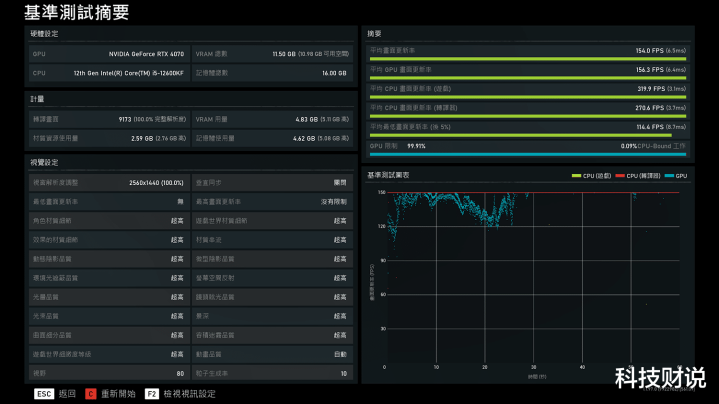719x404 pixels.
Task: Click the 154.0 FPS average framerate bar
Action: pos(527,55)
